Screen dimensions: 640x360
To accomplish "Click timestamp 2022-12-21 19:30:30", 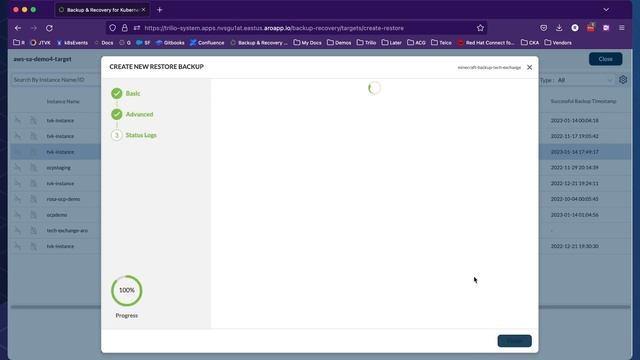I will point(574,246).
